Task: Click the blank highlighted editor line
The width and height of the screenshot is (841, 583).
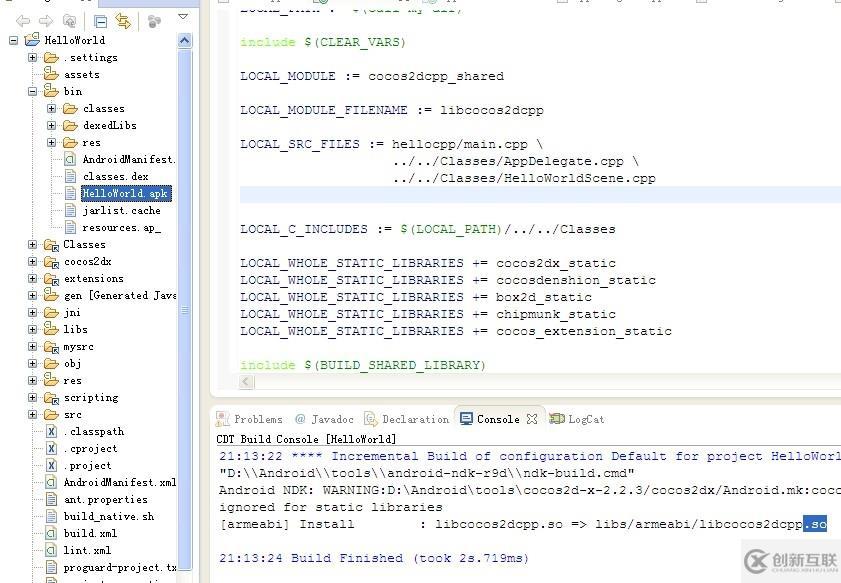Action: [x=540, y=195]
